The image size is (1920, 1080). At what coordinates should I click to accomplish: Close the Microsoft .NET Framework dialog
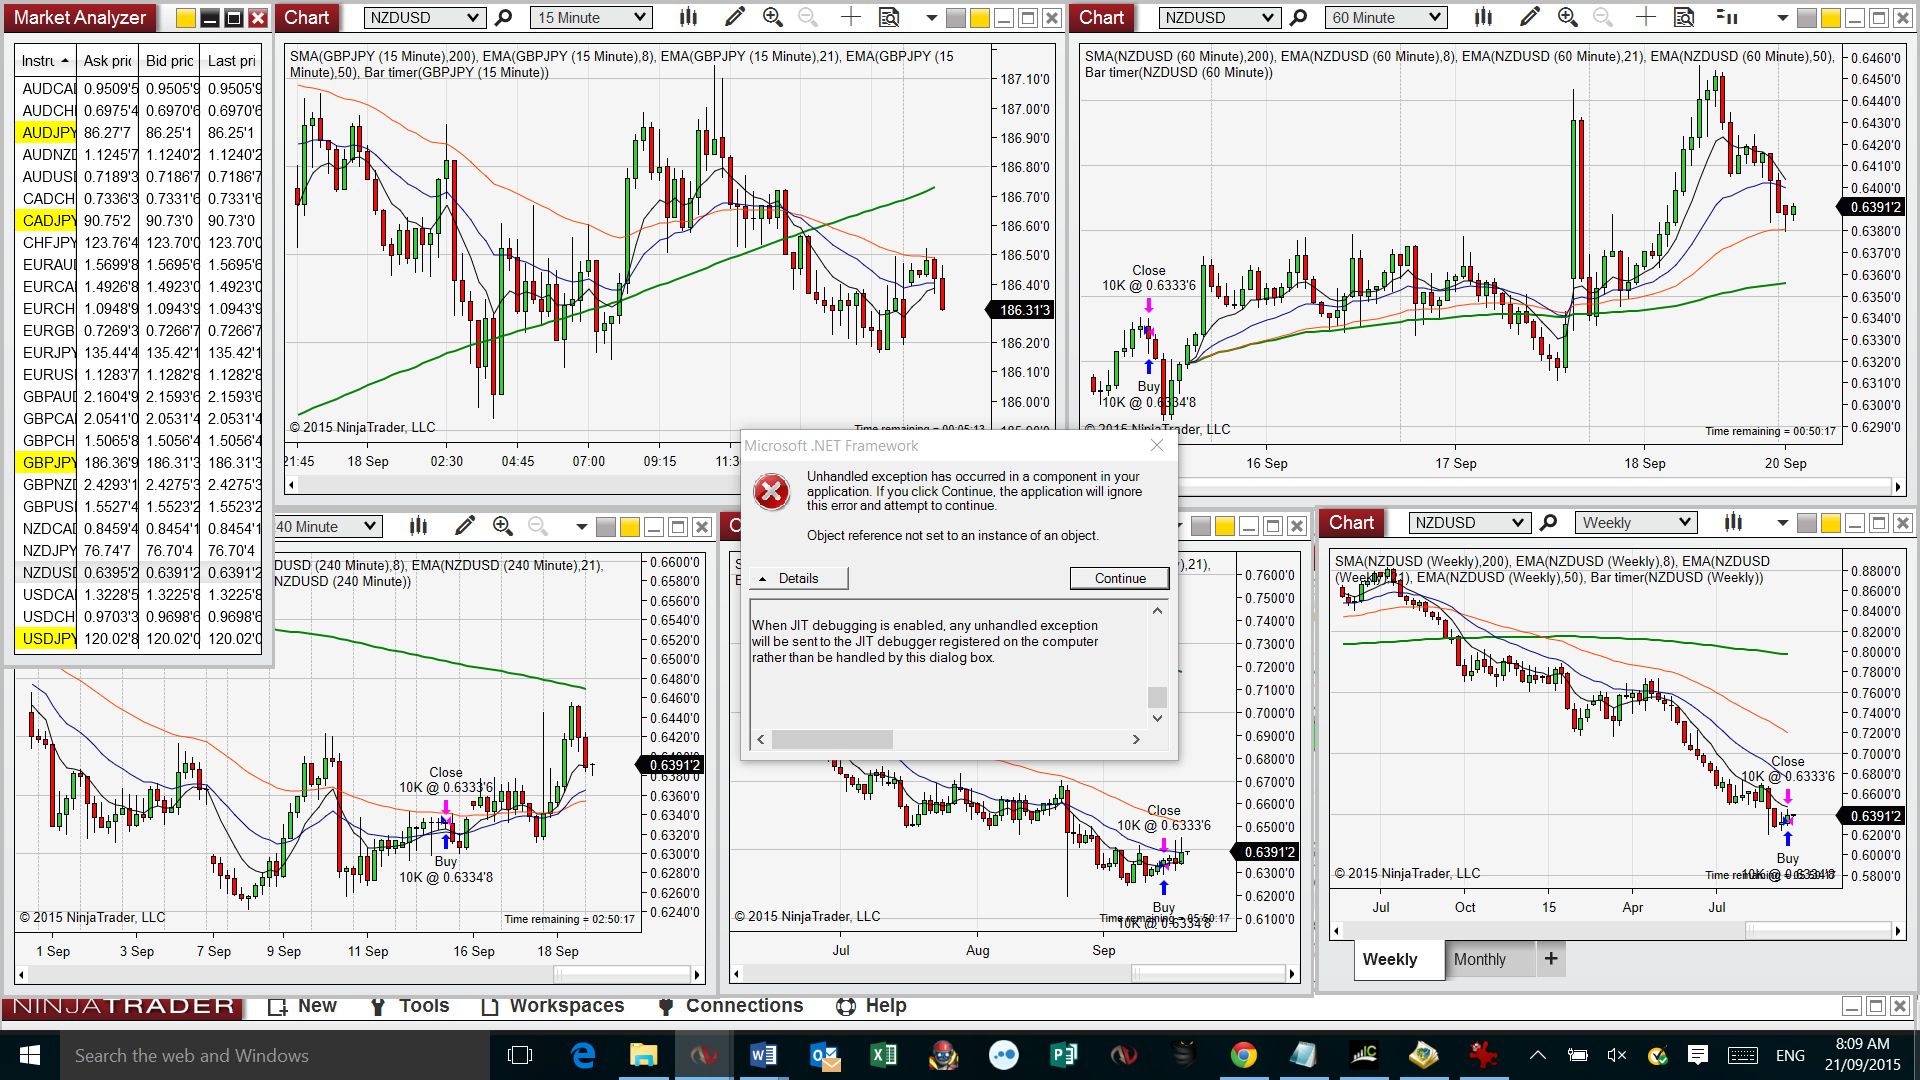[1157, 446]
